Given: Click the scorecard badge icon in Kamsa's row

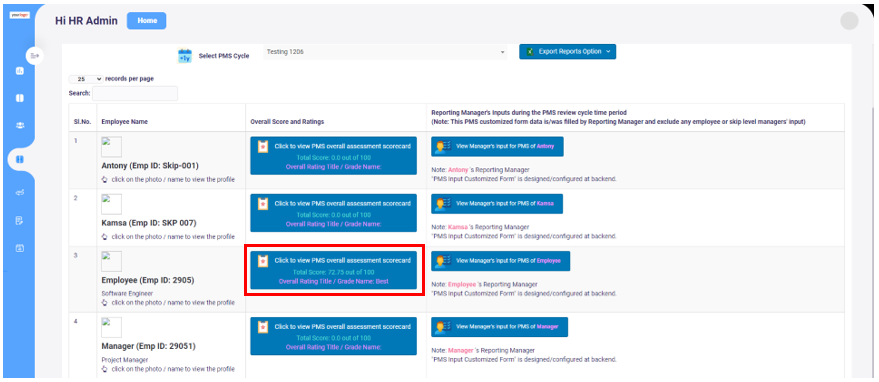Looking at the screenshot, I should point(262,204).
